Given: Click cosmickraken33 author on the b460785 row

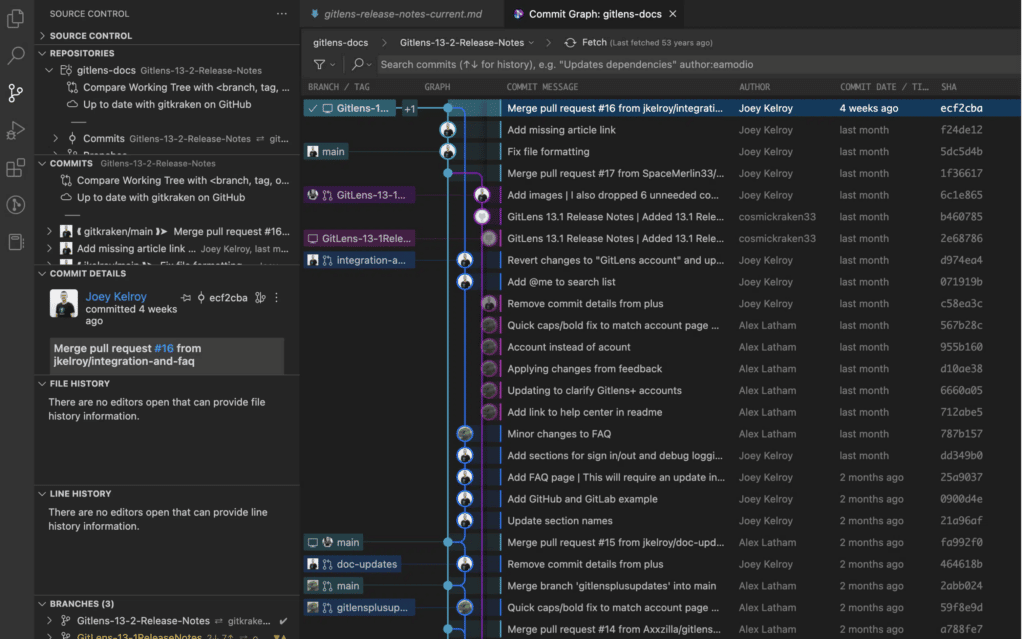Looking at the screenshot, I should point(777,217).
